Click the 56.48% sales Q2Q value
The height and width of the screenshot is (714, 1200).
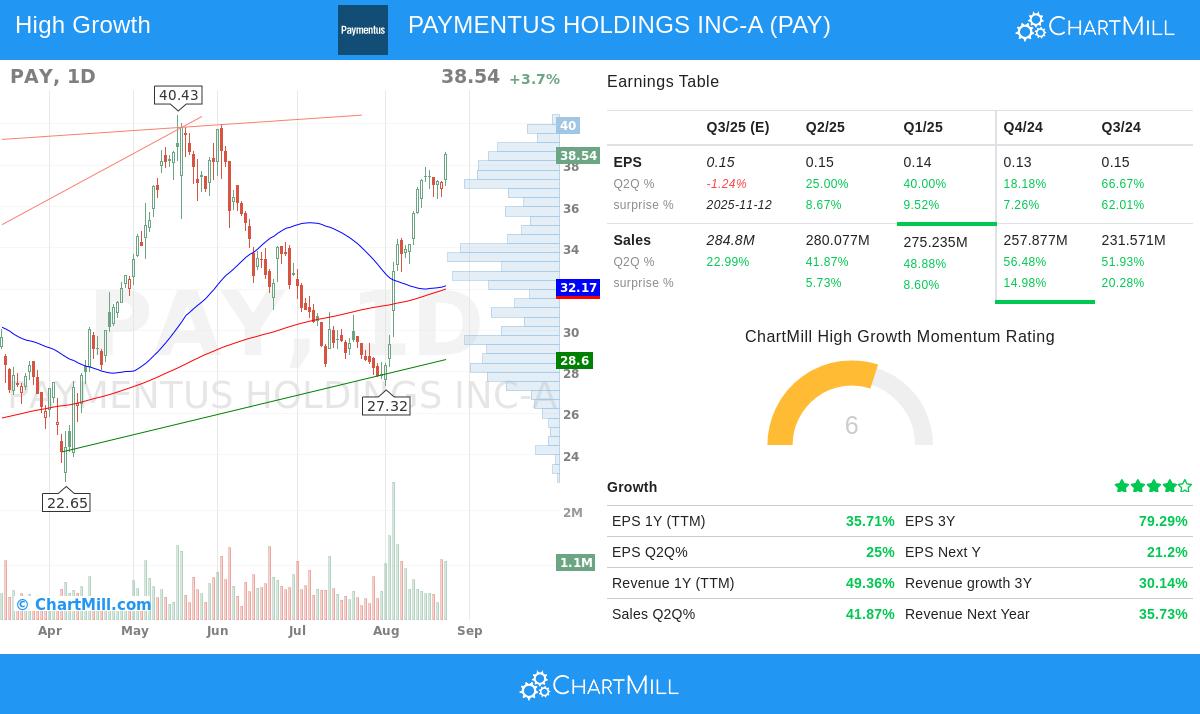pos(1025,262)
